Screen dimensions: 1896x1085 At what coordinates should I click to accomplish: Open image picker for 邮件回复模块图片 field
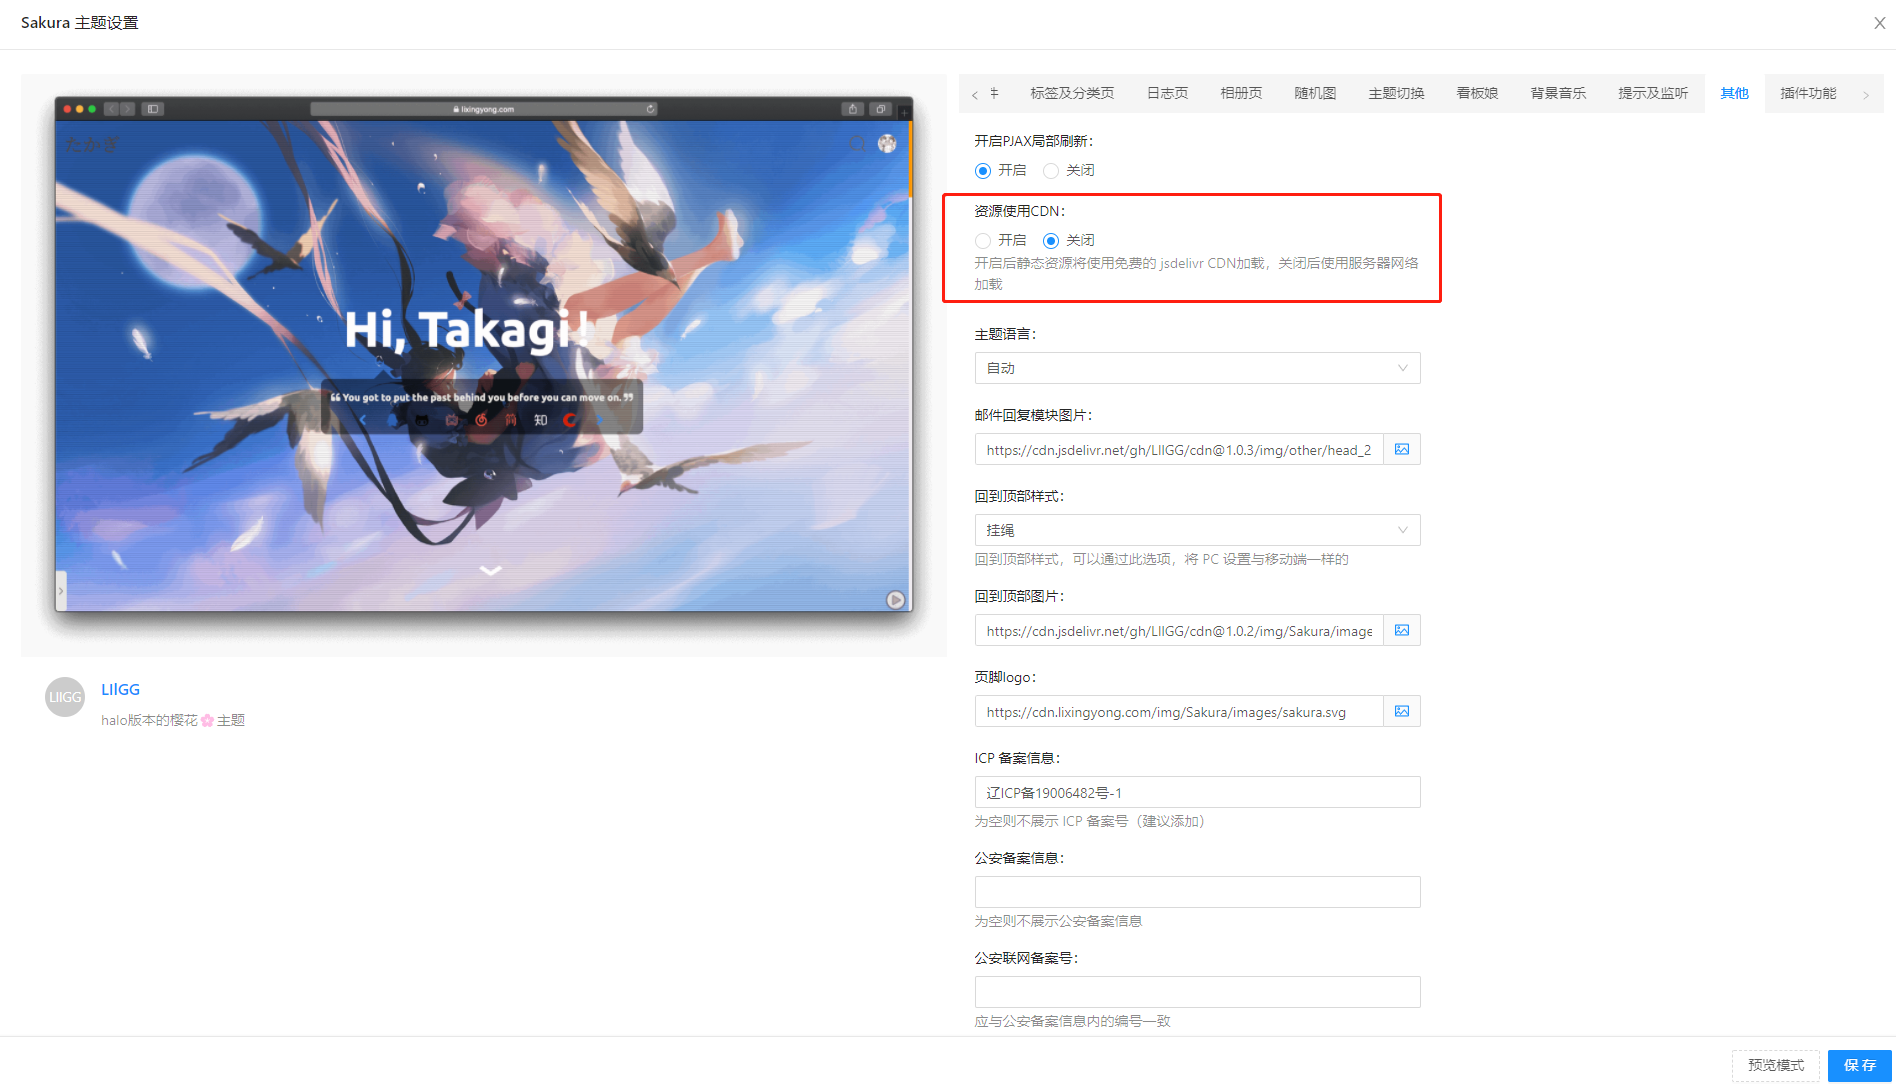tap(1401, 449)
